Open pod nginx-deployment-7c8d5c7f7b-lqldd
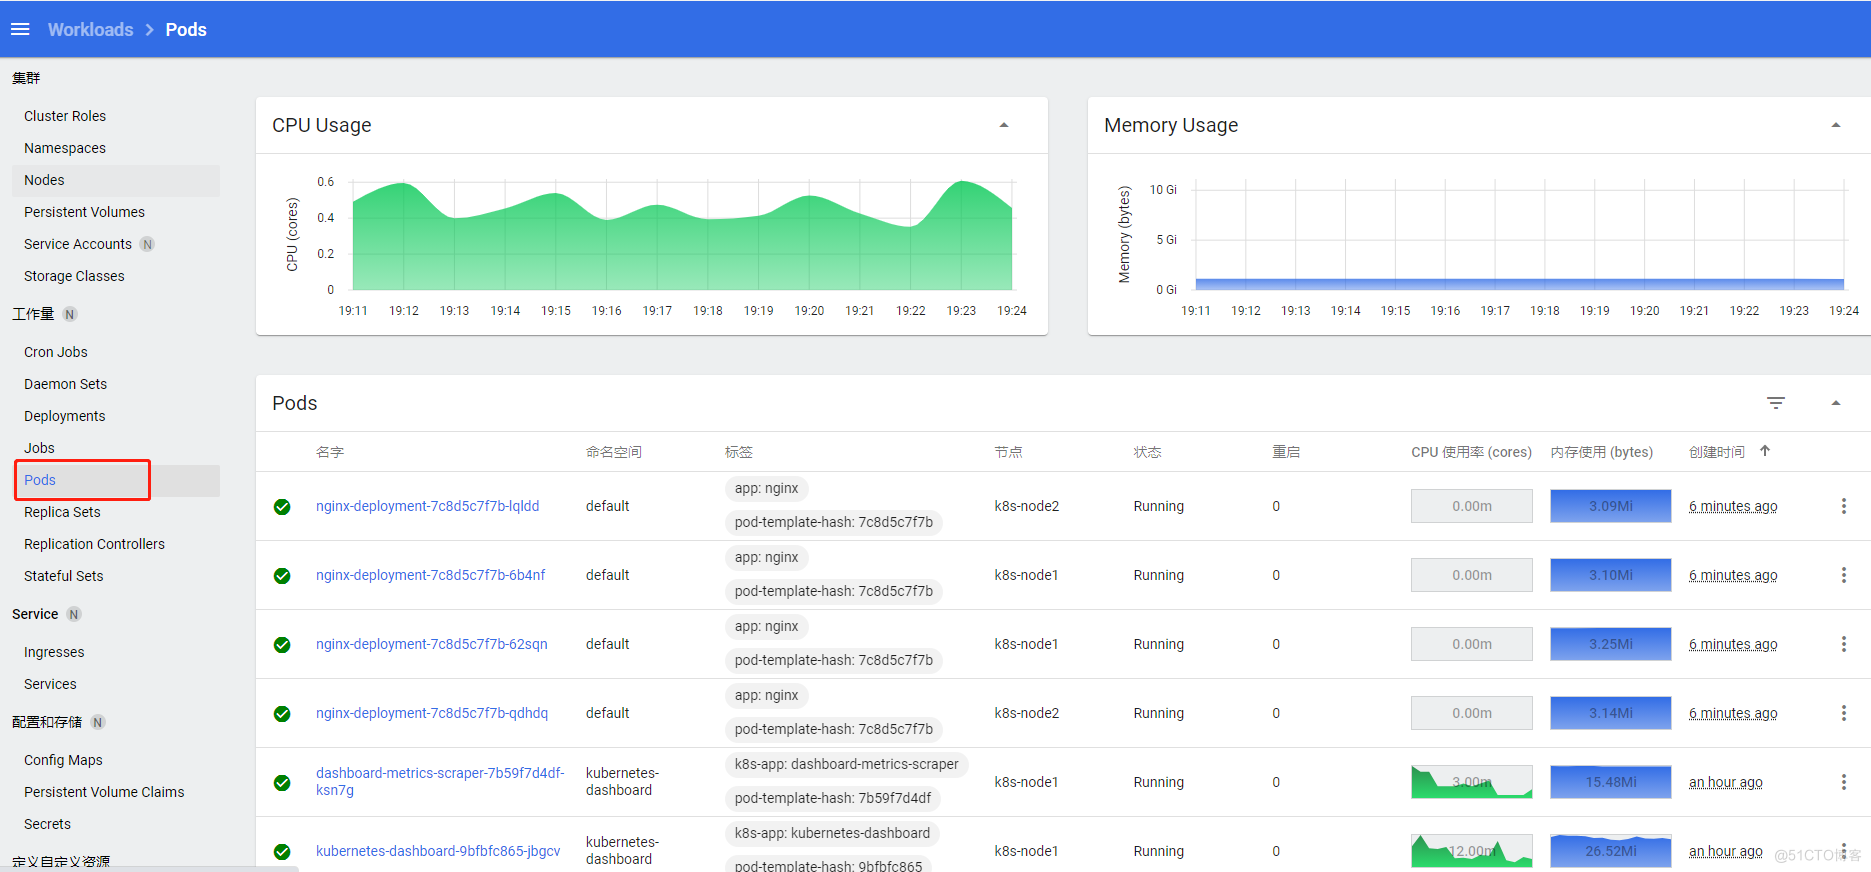The height and width of the screenshot is (872, 1871). tap(427, 506)
